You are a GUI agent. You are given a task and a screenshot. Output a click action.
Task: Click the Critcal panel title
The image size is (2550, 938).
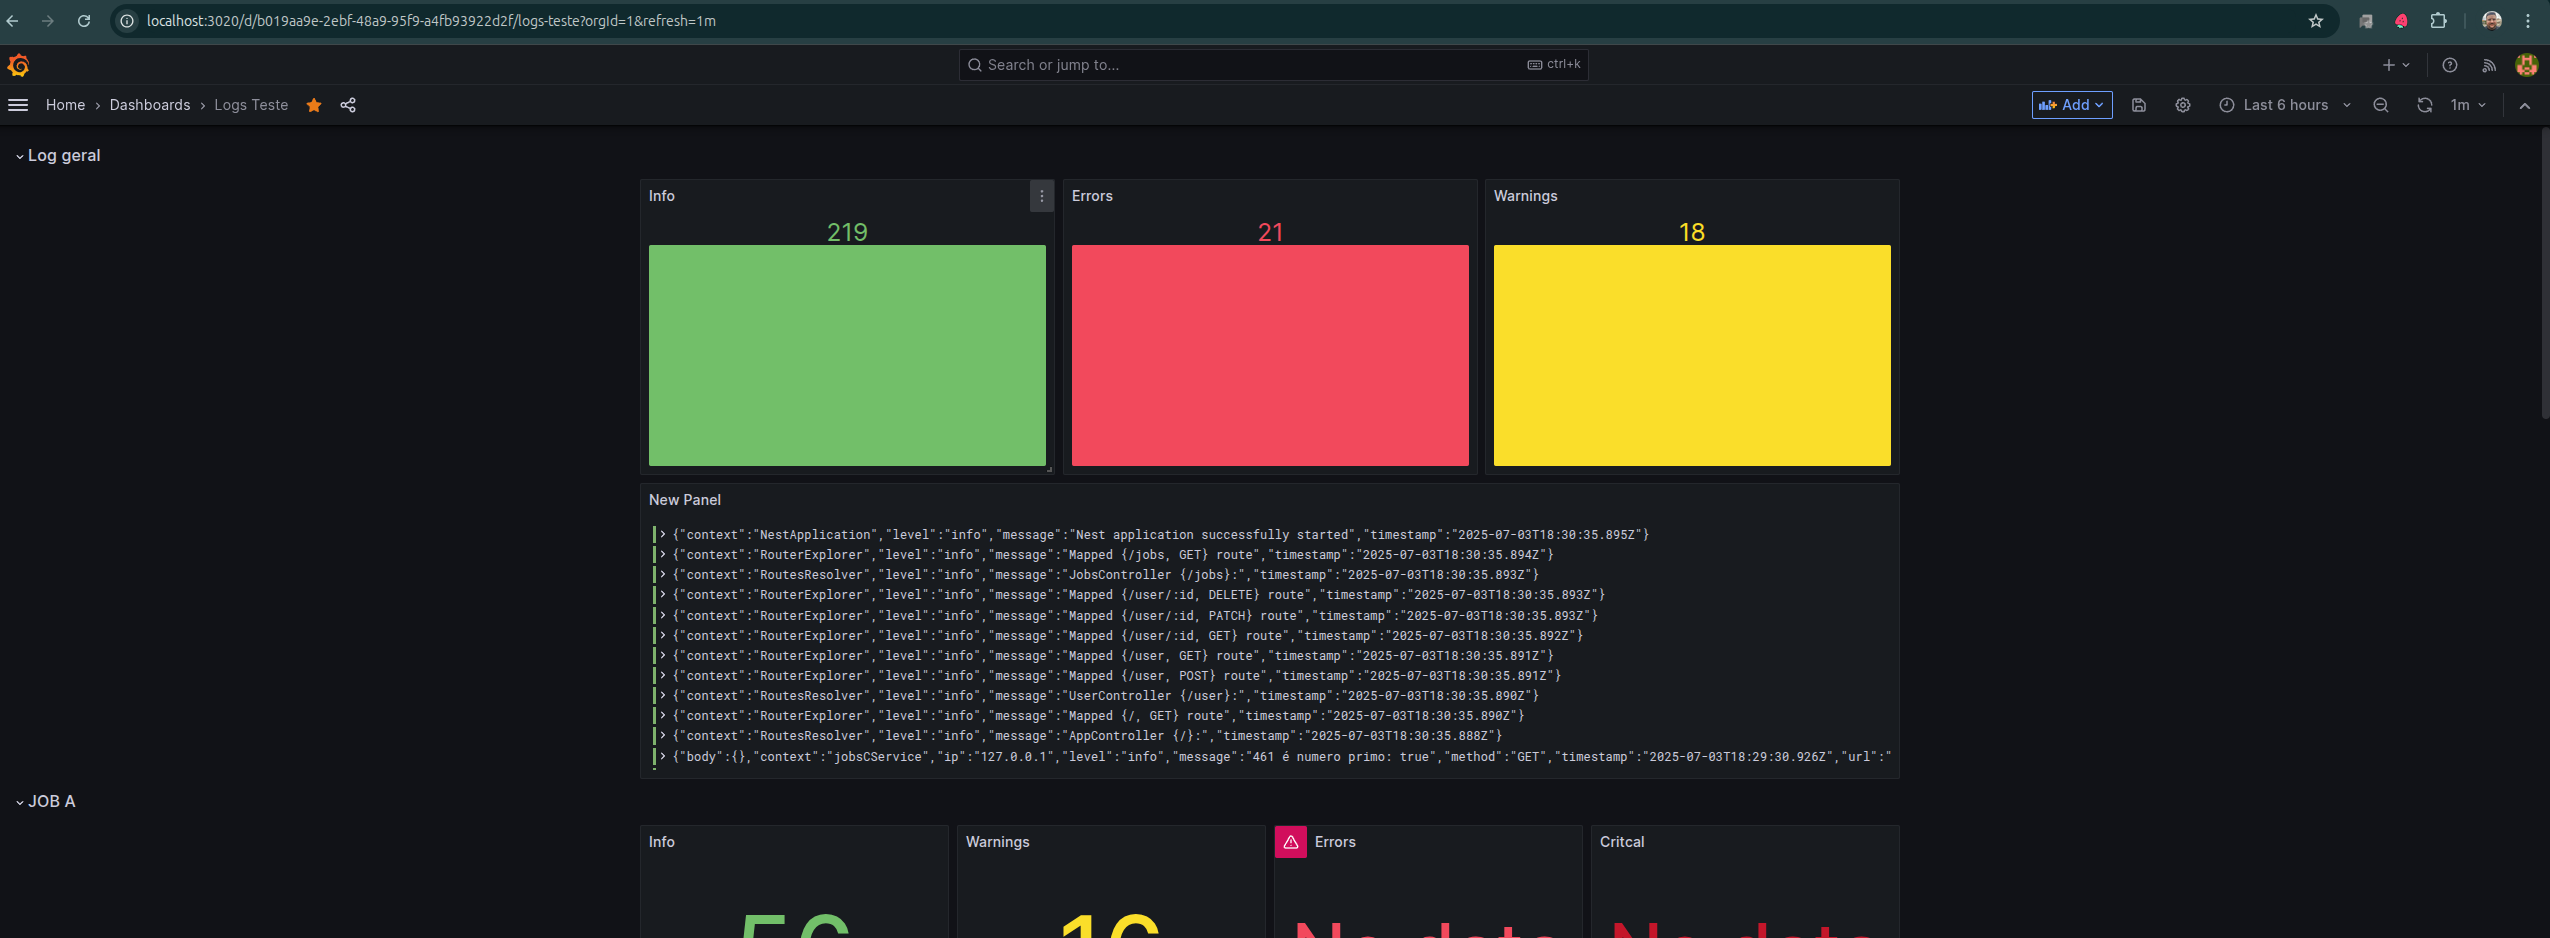[x=1622, y=842]
